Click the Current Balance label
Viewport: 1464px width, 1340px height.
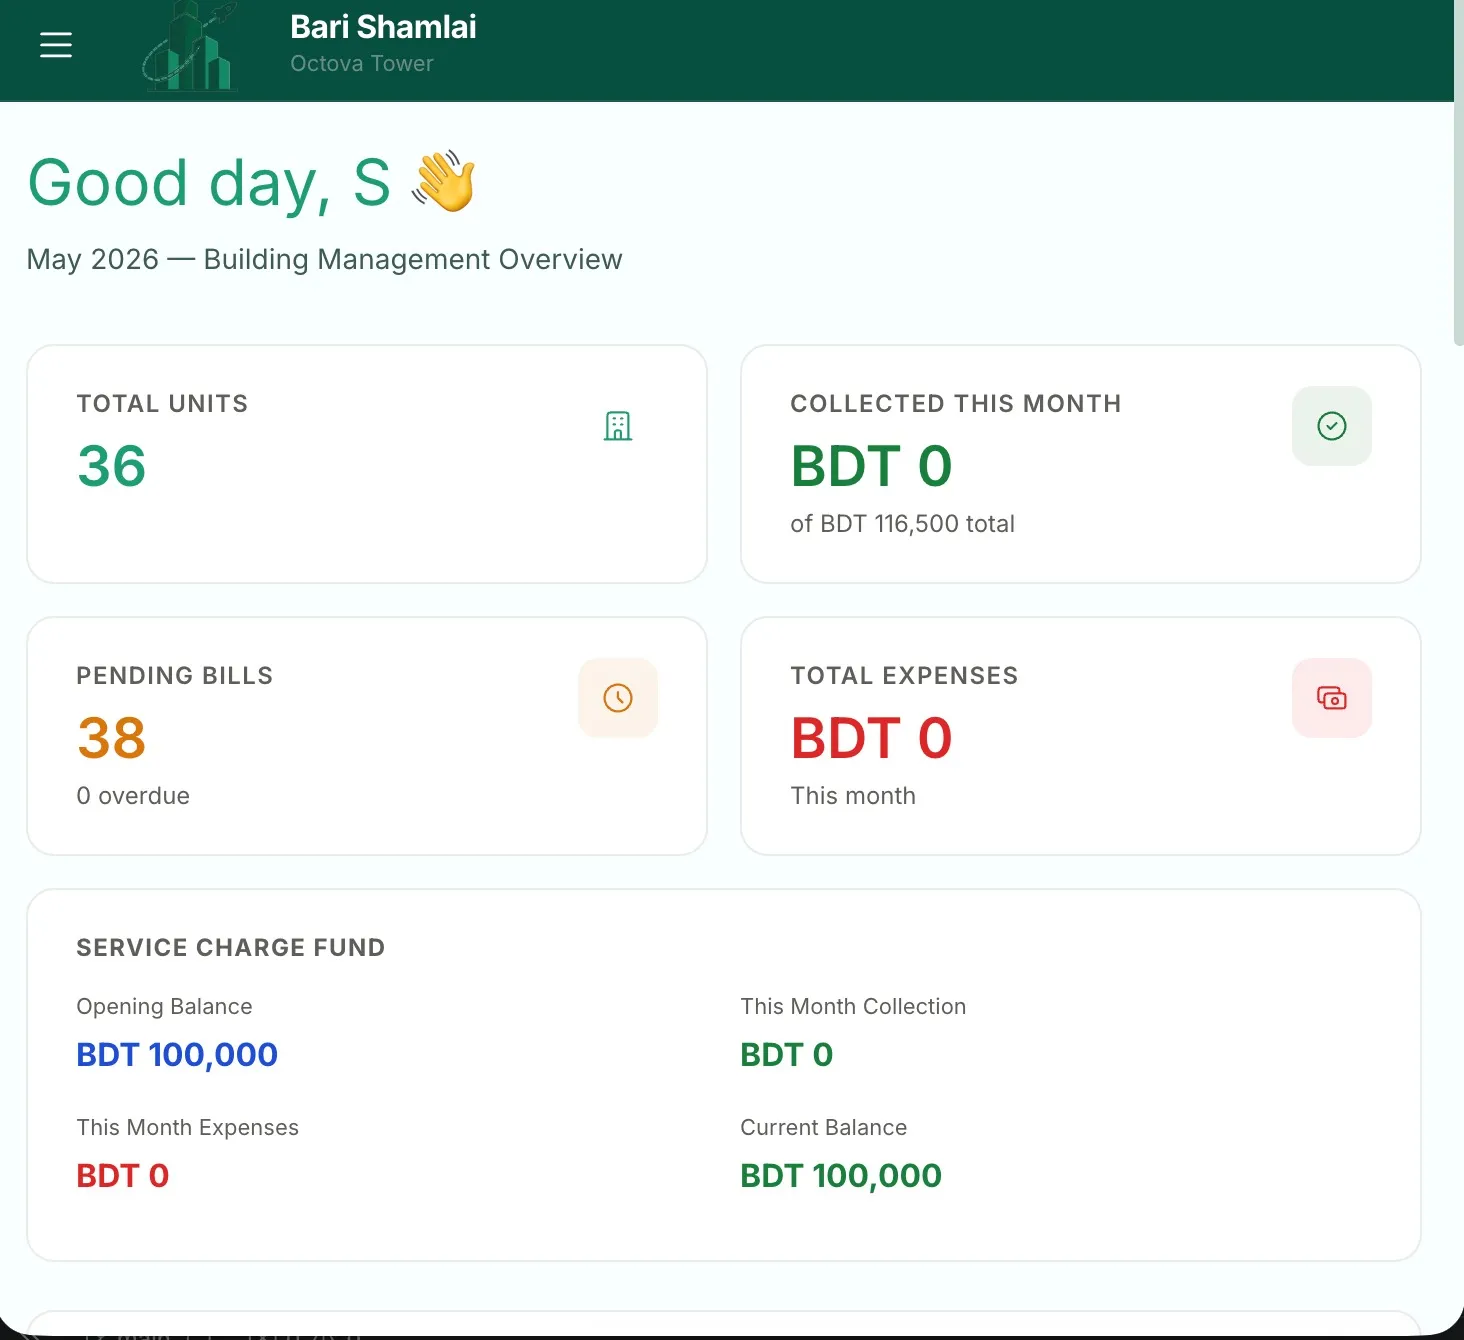(x=824, y=1127)
